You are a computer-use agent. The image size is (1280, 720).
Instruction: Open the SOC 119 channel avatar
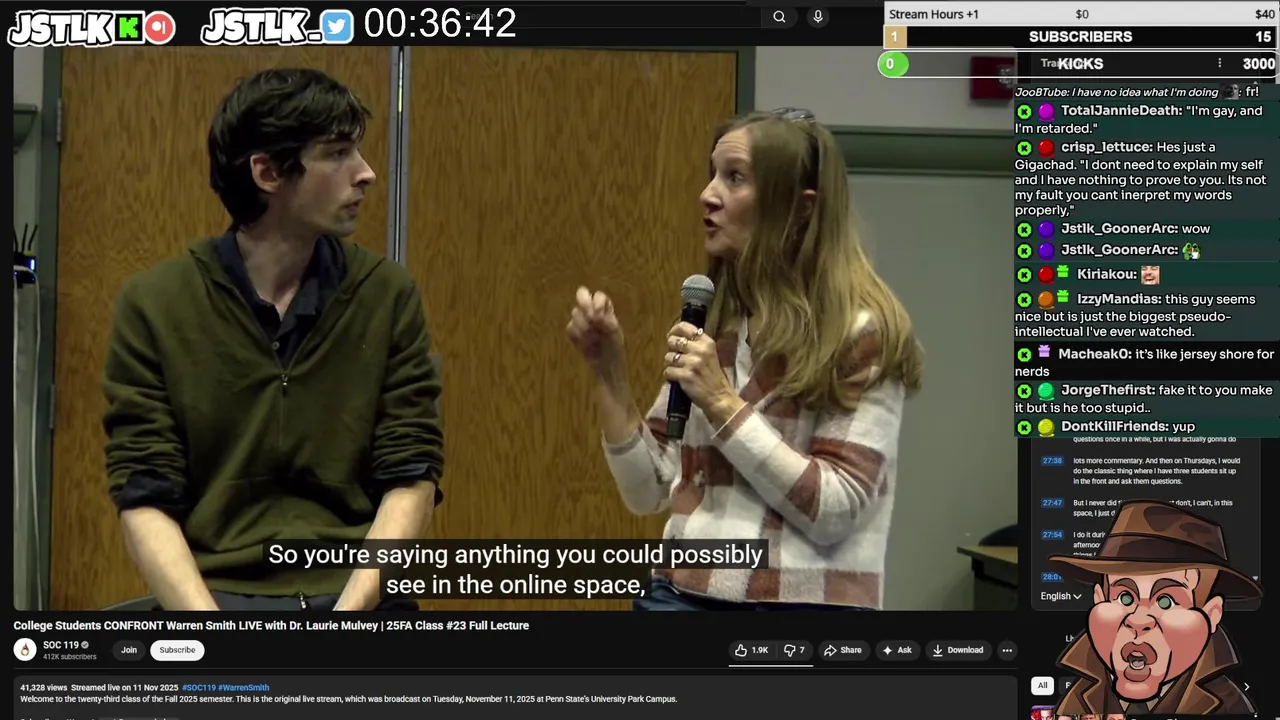[x=25, y=650]
